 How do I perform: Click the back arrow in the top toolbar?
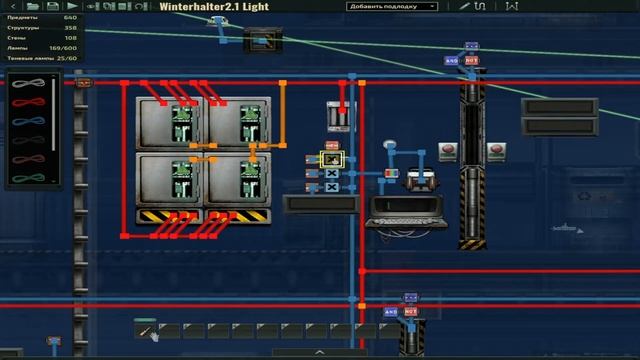(13, 6)
